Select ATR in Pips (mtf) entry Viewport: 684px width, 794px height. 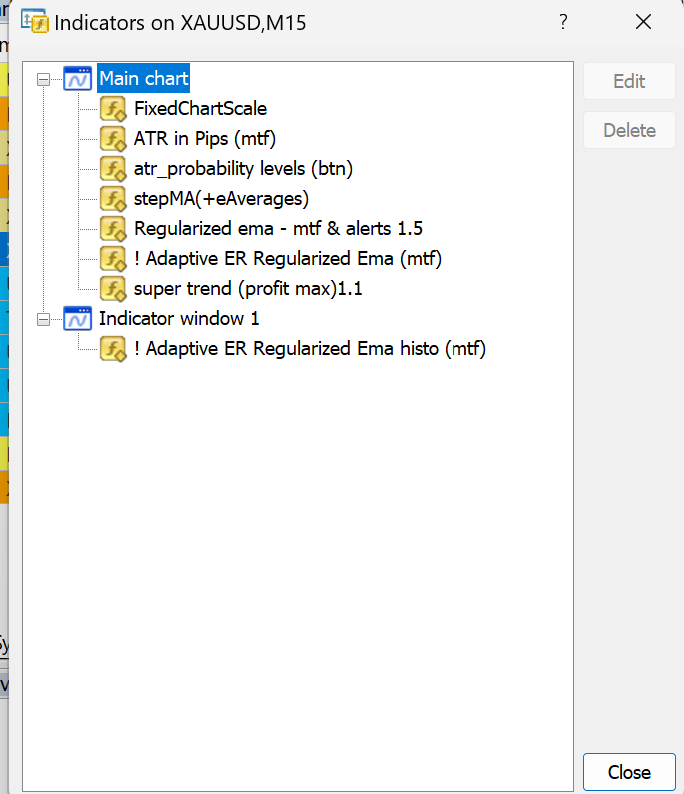(x=205, y=139)
